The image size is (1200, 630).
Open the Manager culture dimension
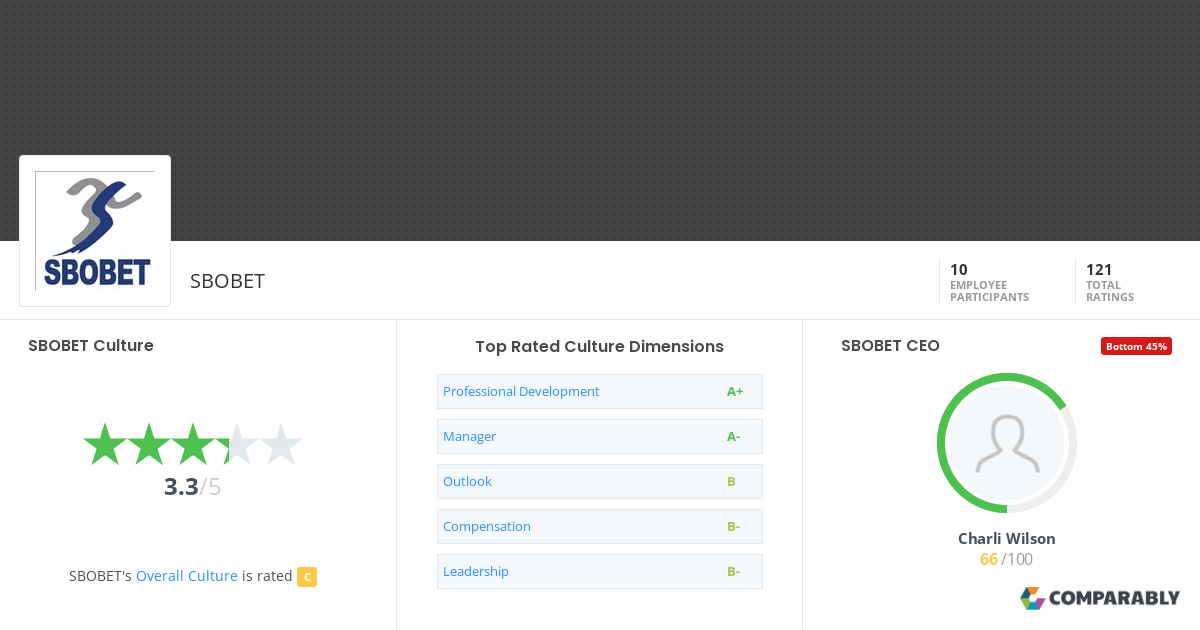(469, 437)
